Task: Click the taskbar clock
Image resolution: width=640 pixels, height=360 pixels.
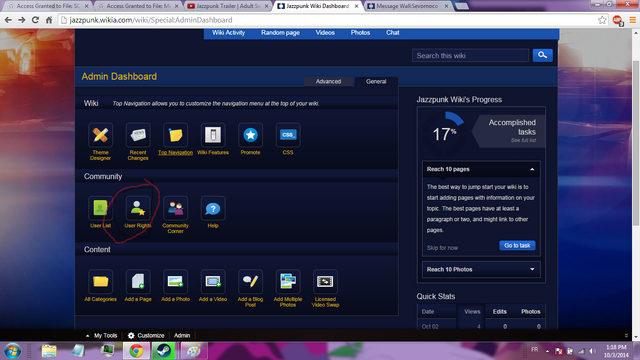Action: tap(616, 351)
